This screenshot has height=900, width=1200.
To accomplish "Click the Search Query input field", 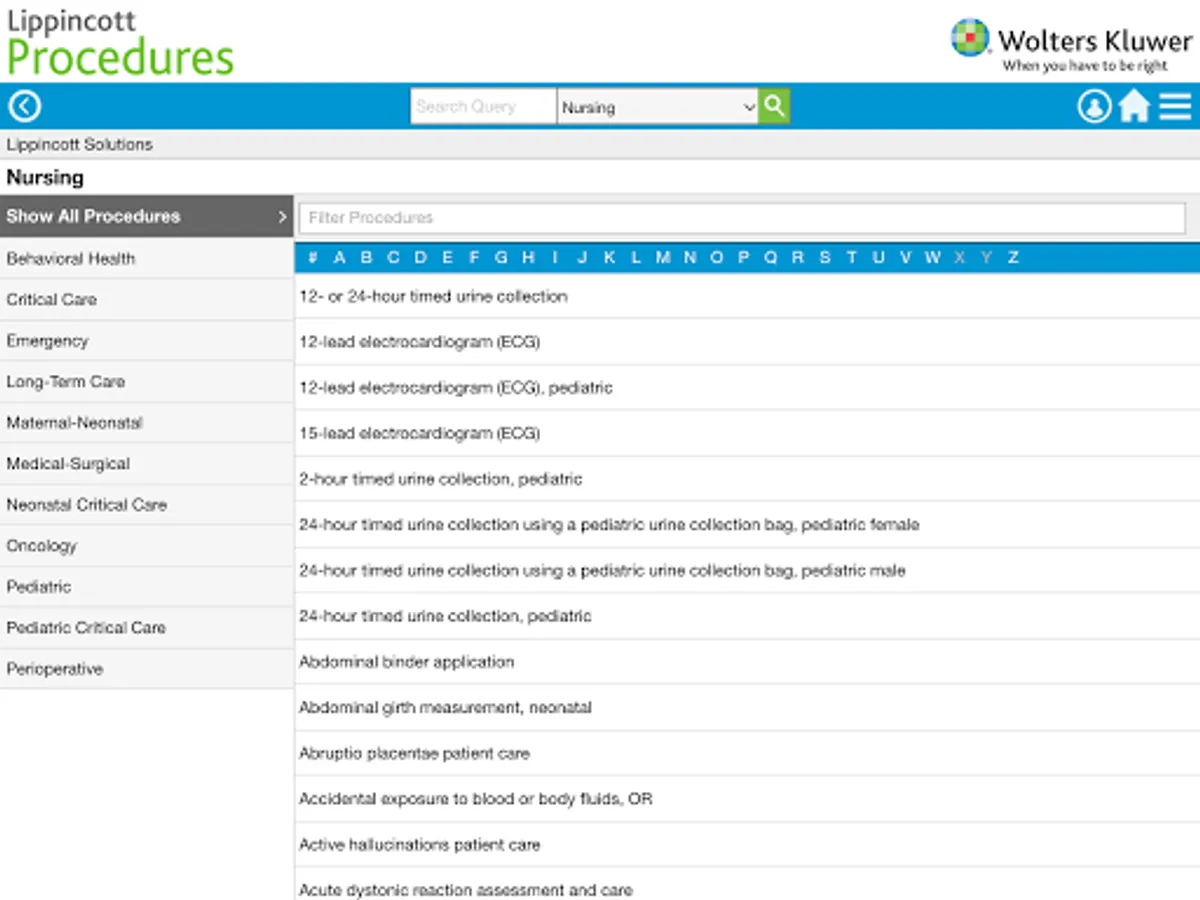I will pyautogui.click(x=483, y=107).
